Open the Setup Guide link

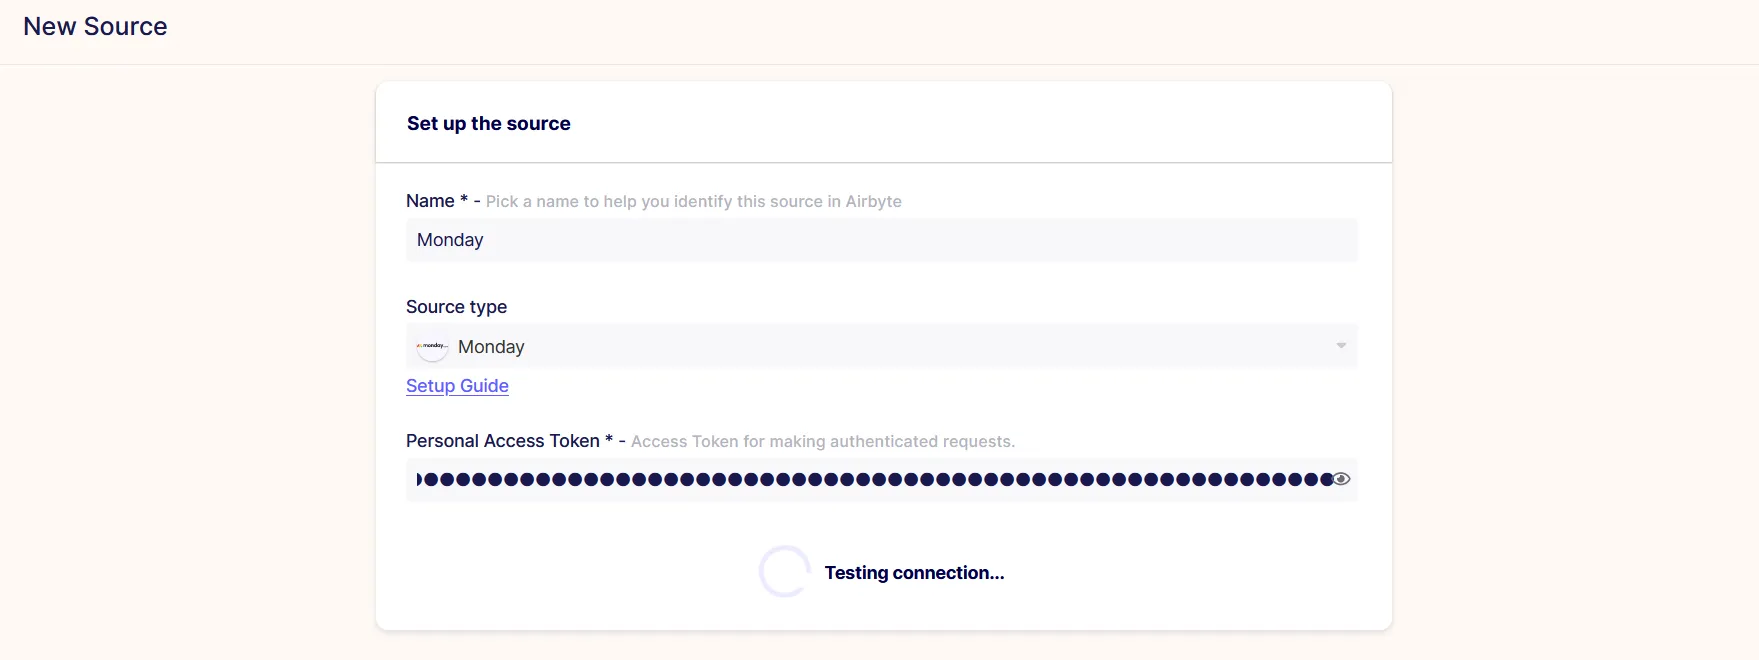[x=457, y=386]
